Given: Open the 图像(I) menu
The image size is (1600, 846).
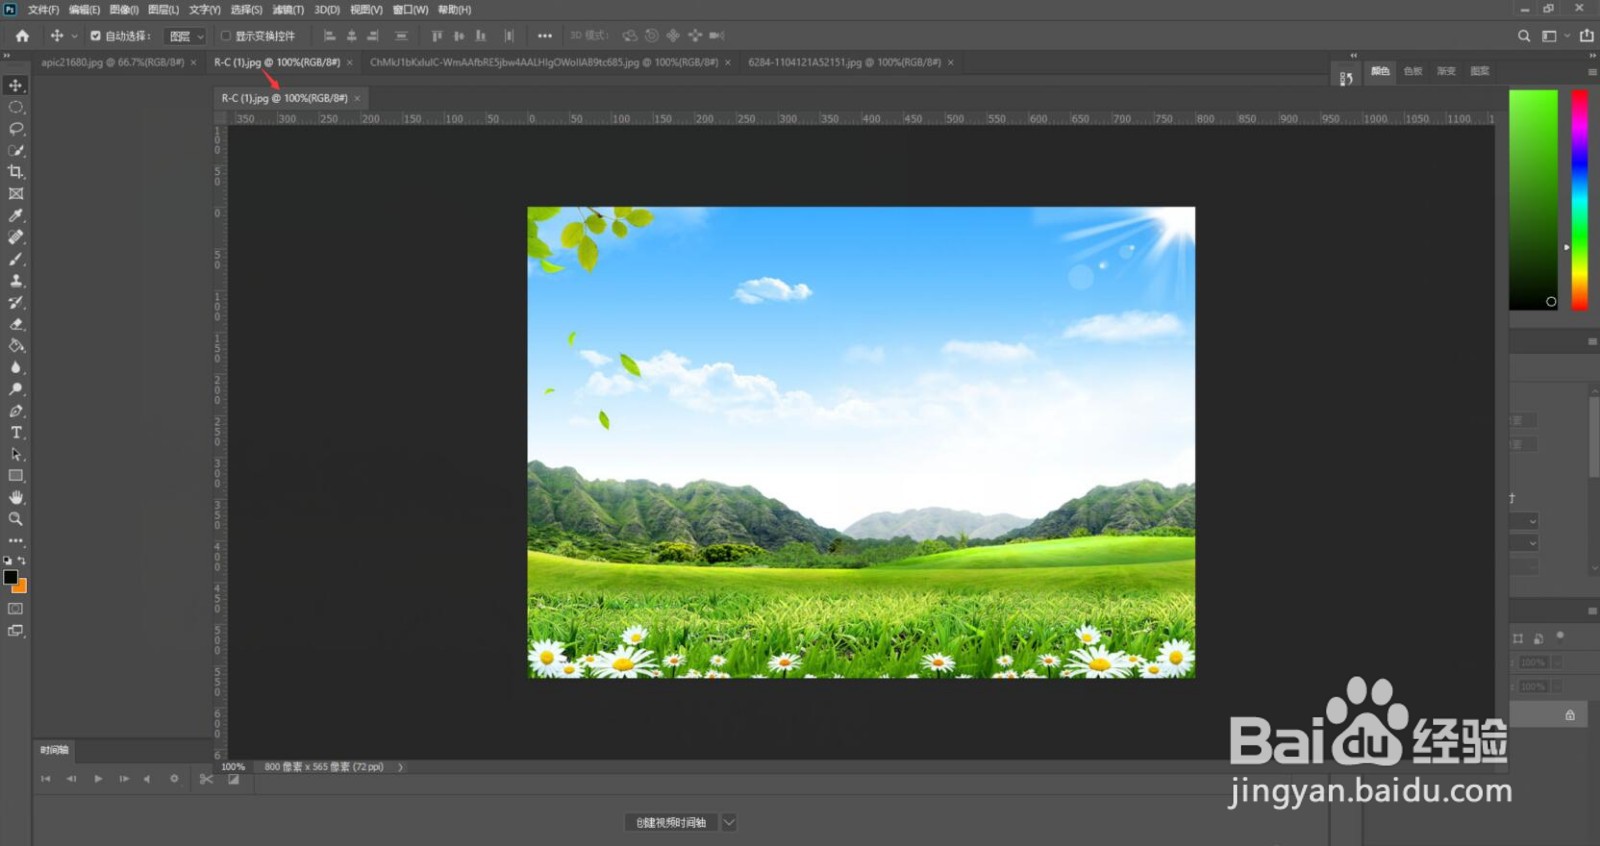Looking at the screenshot, I should pos(123,9).
